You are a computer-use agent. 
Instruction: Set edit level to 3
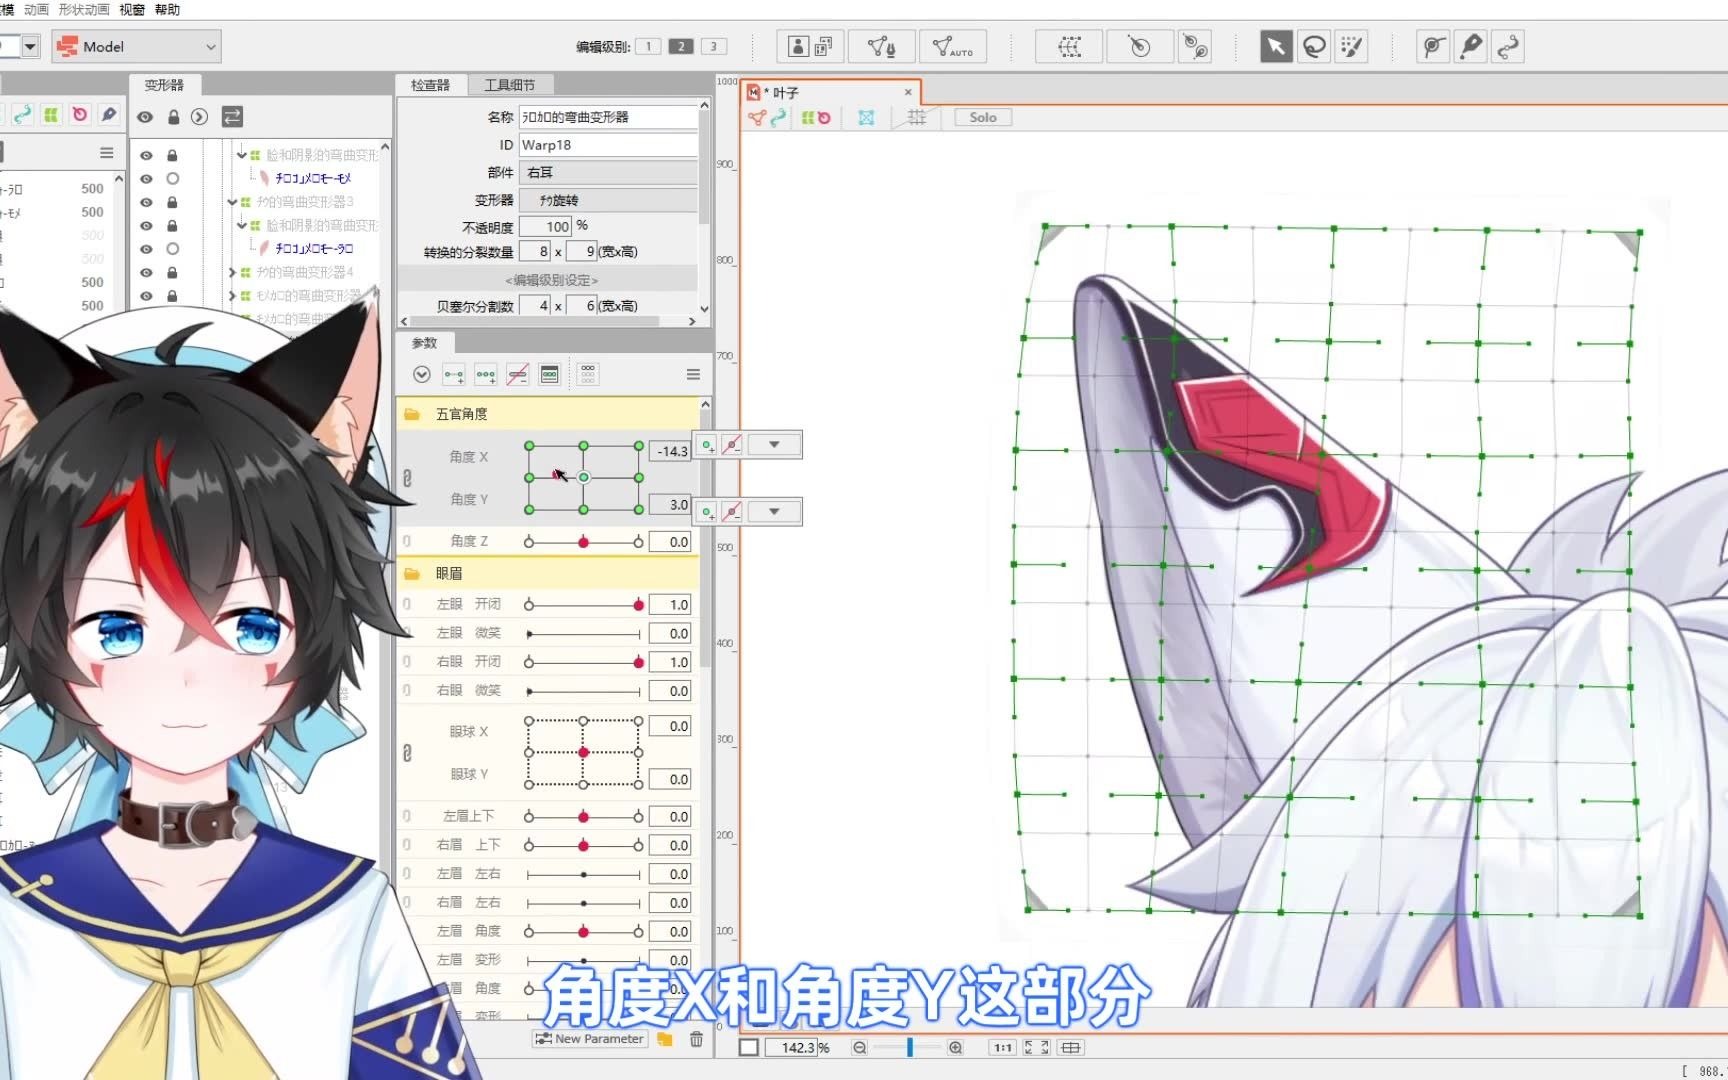tap(713, 46)
